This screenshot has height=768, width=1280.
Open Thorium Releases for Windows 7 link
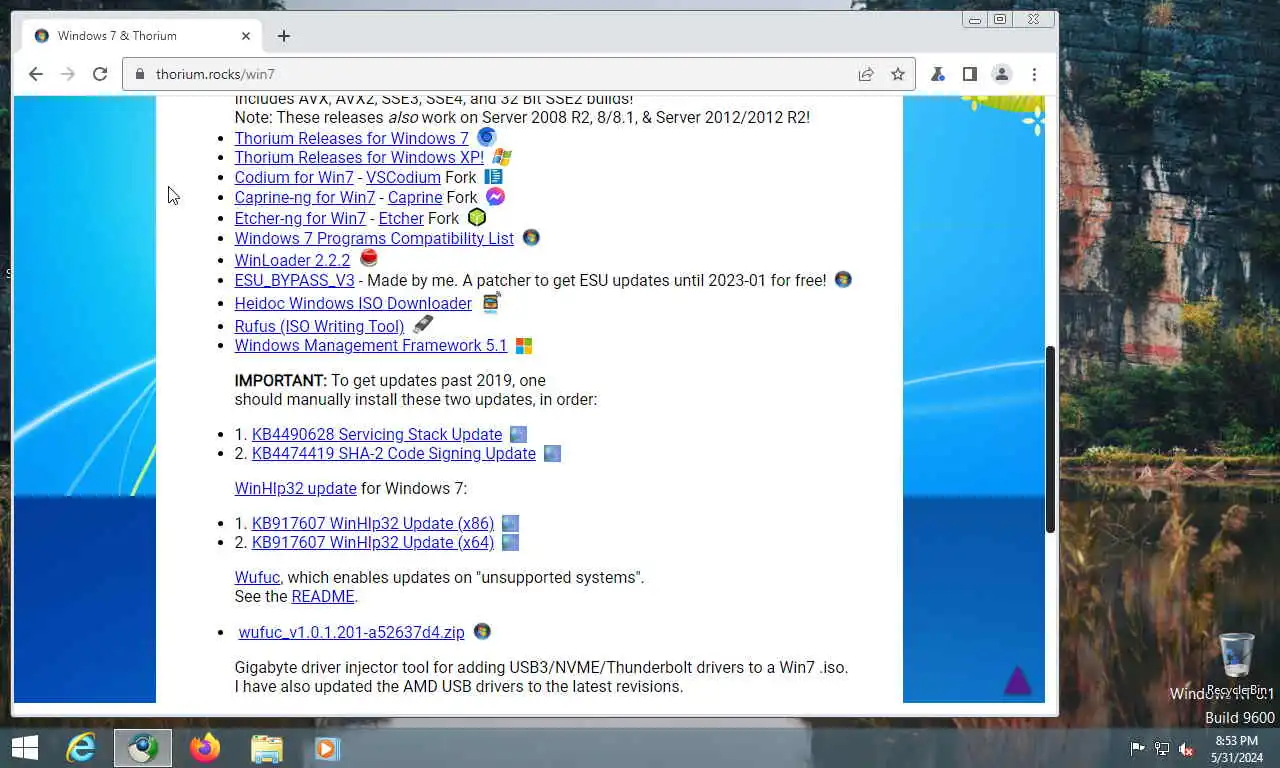coord(351,138)
